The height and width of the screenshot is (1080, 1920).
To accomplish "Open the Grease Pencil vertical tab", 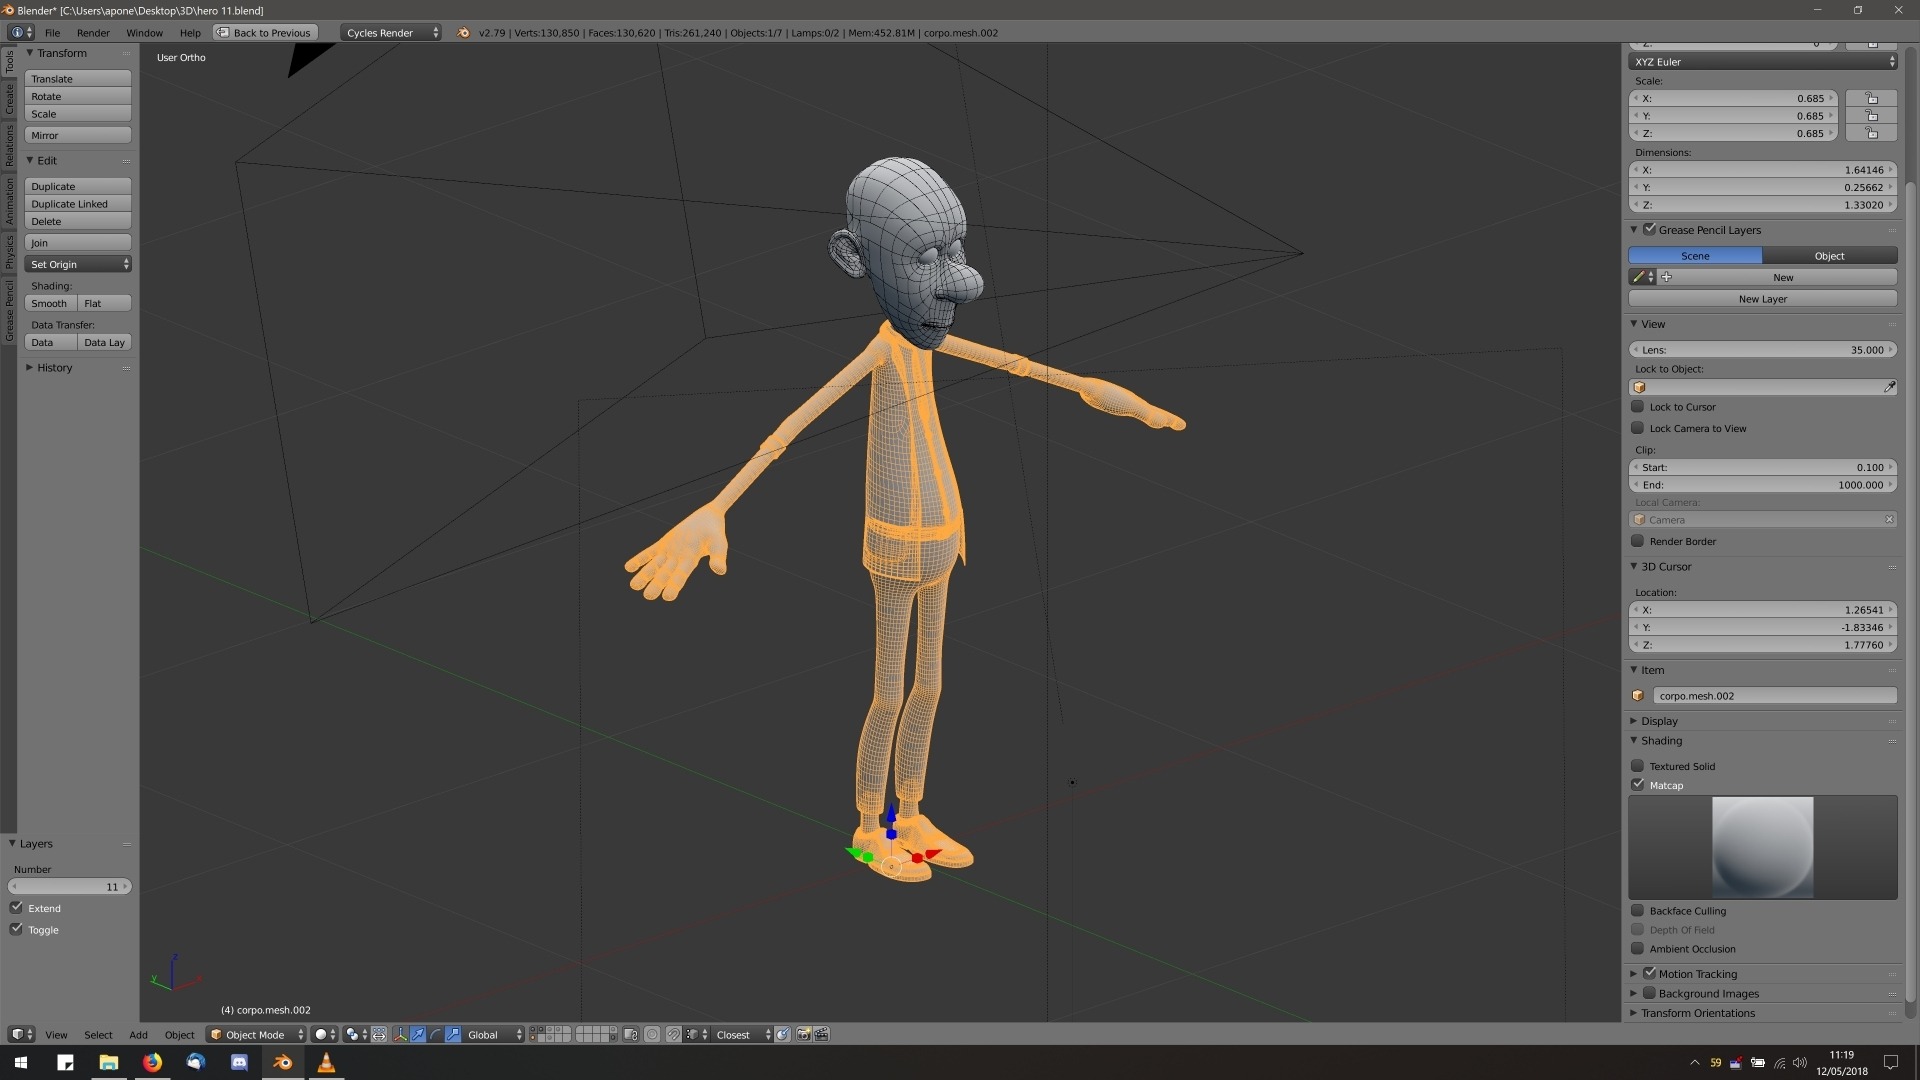I will coord(9,310).
